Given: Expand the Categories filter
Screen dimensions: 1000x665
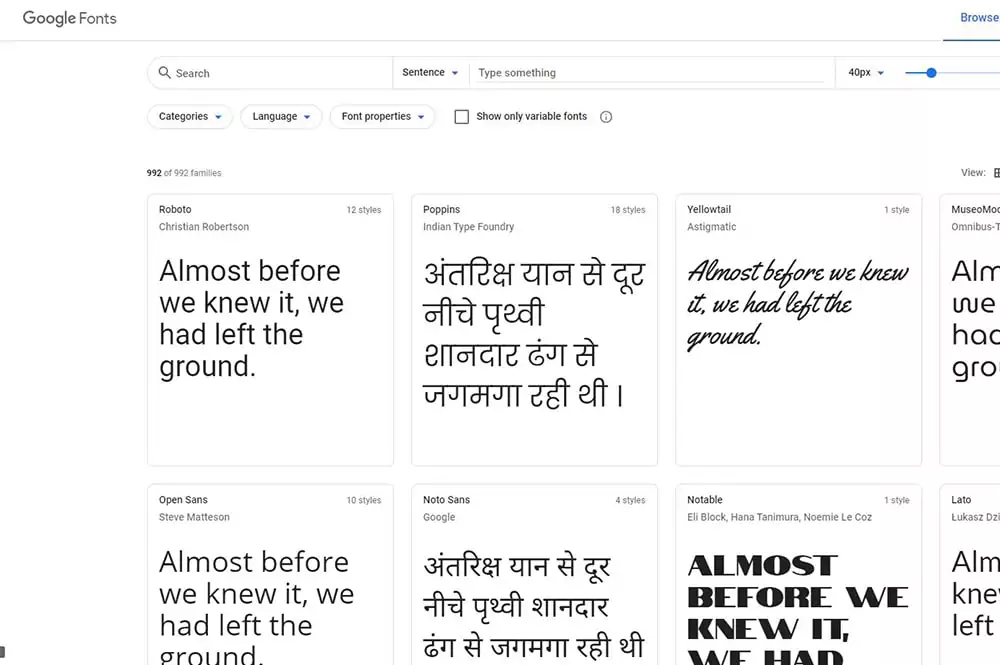Looking at the screenshot, I should click(190, 117).
